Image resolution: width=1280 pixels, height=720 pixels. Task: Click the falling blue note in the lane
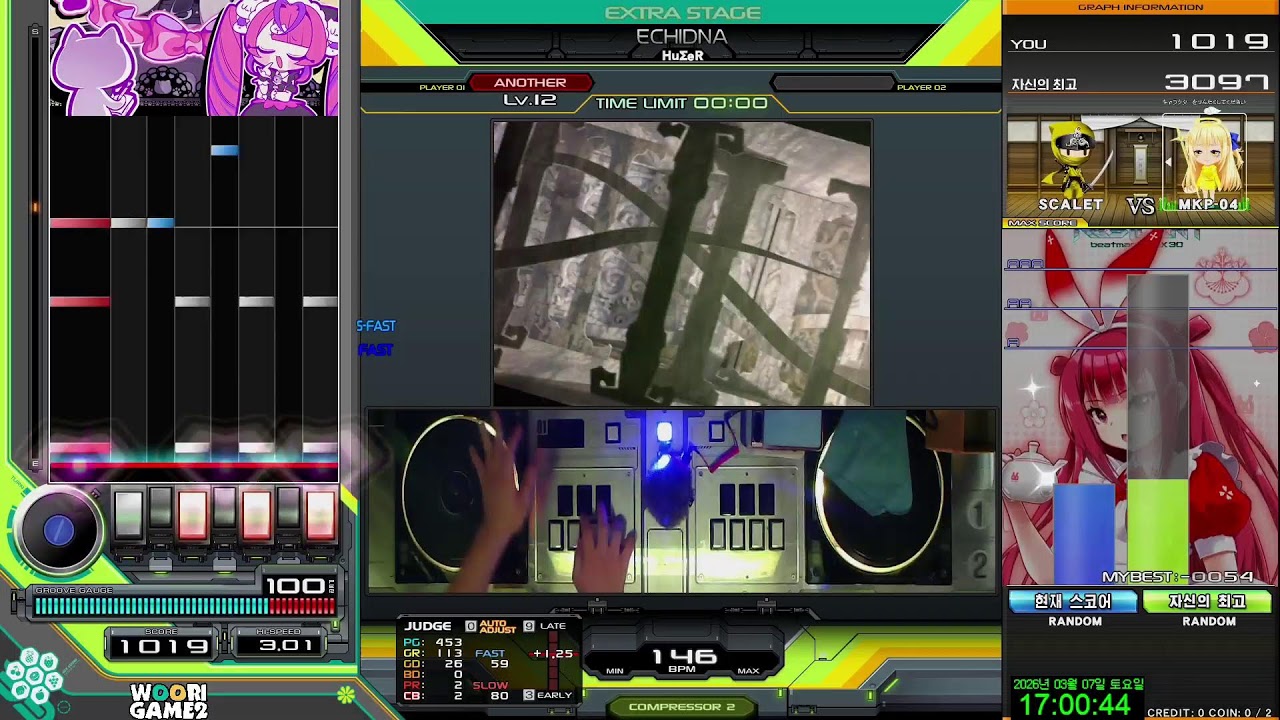pos(224,150)
